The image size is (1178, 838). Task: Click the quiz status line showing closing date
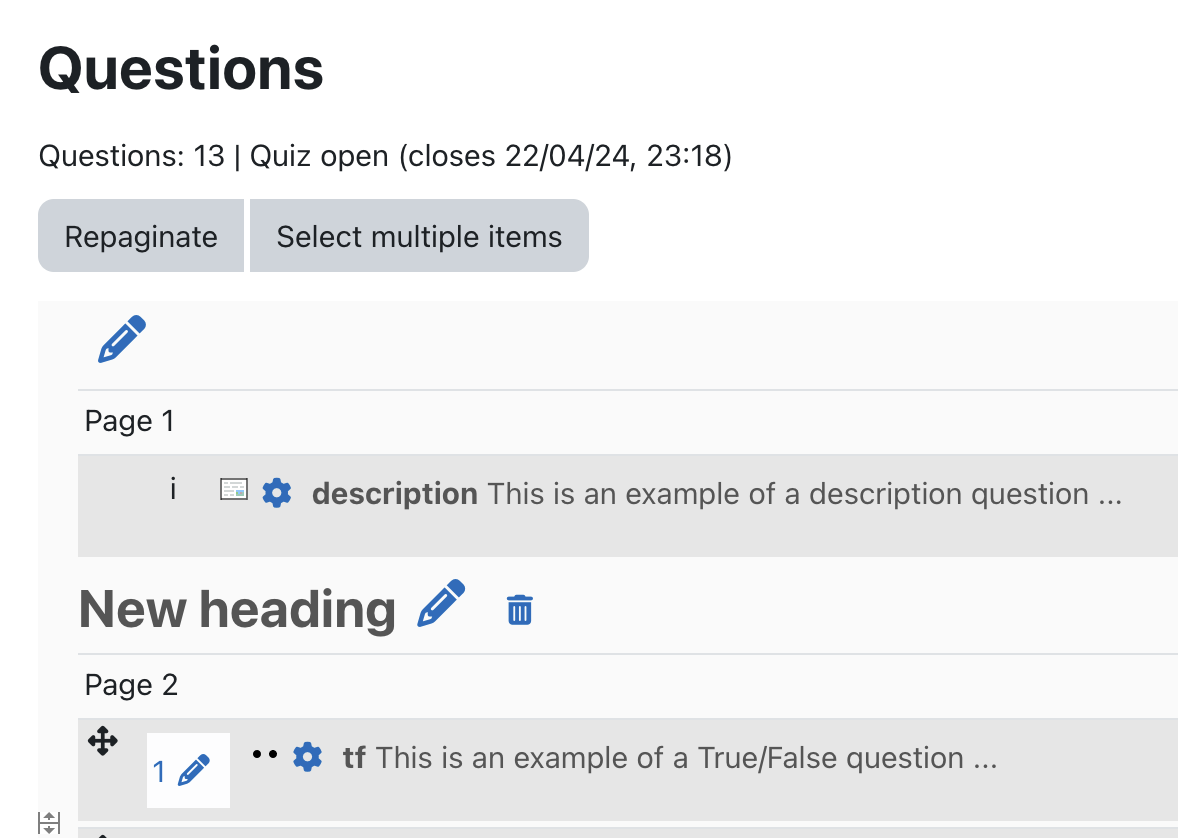[x=385, y=156]
